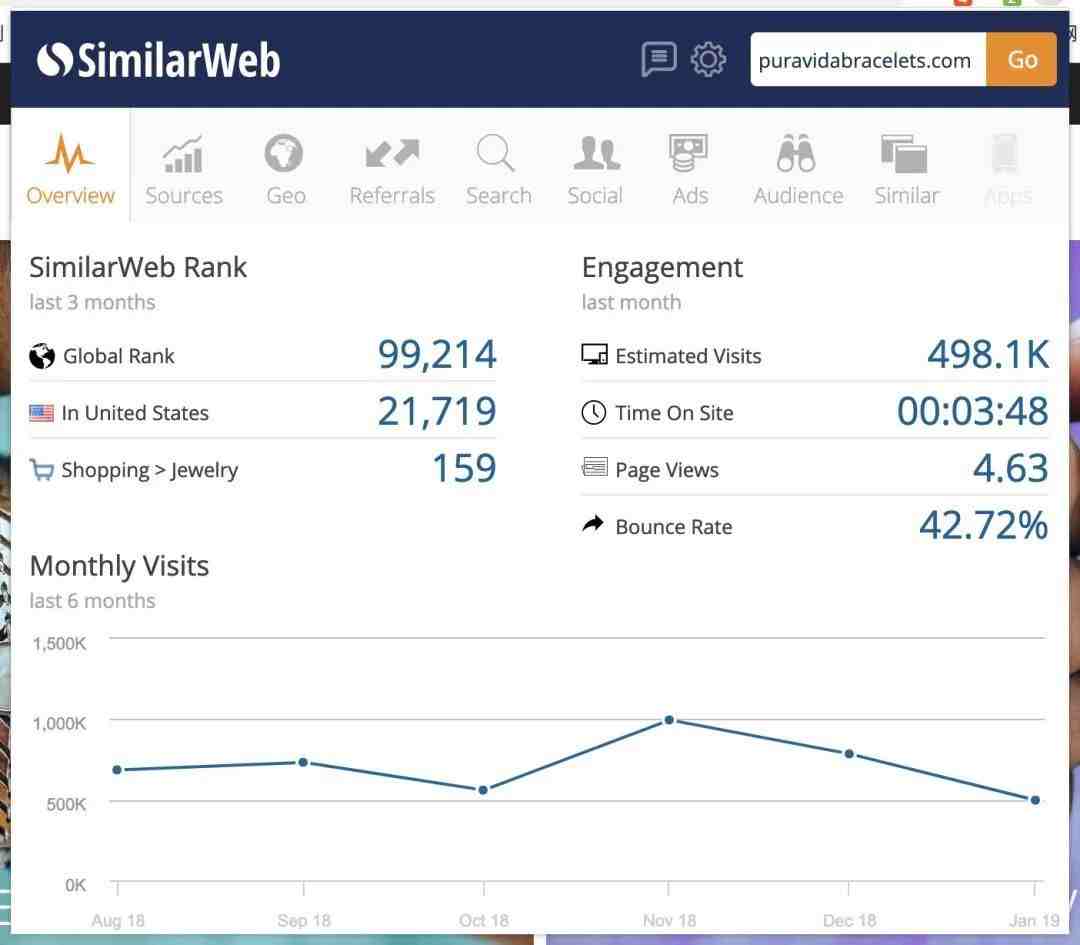
Task: Open the Search tab
Action: 499,169
